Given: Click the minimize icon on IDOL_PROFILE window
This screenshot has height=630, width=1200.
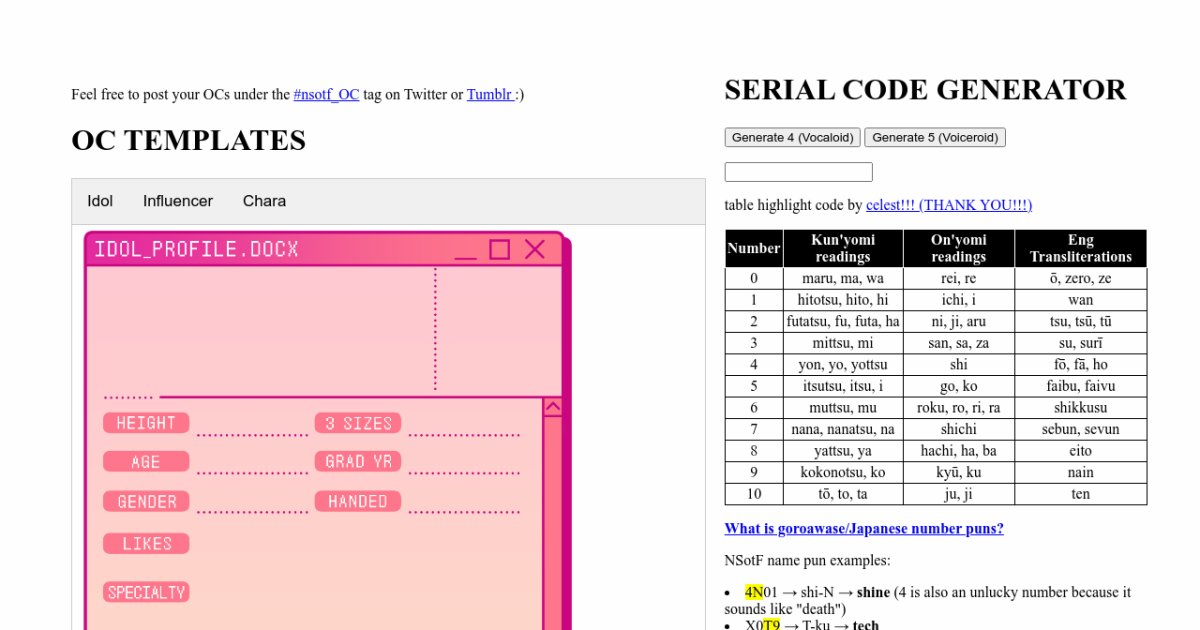Looking at the screenshot, I should [x=466, y=250].
